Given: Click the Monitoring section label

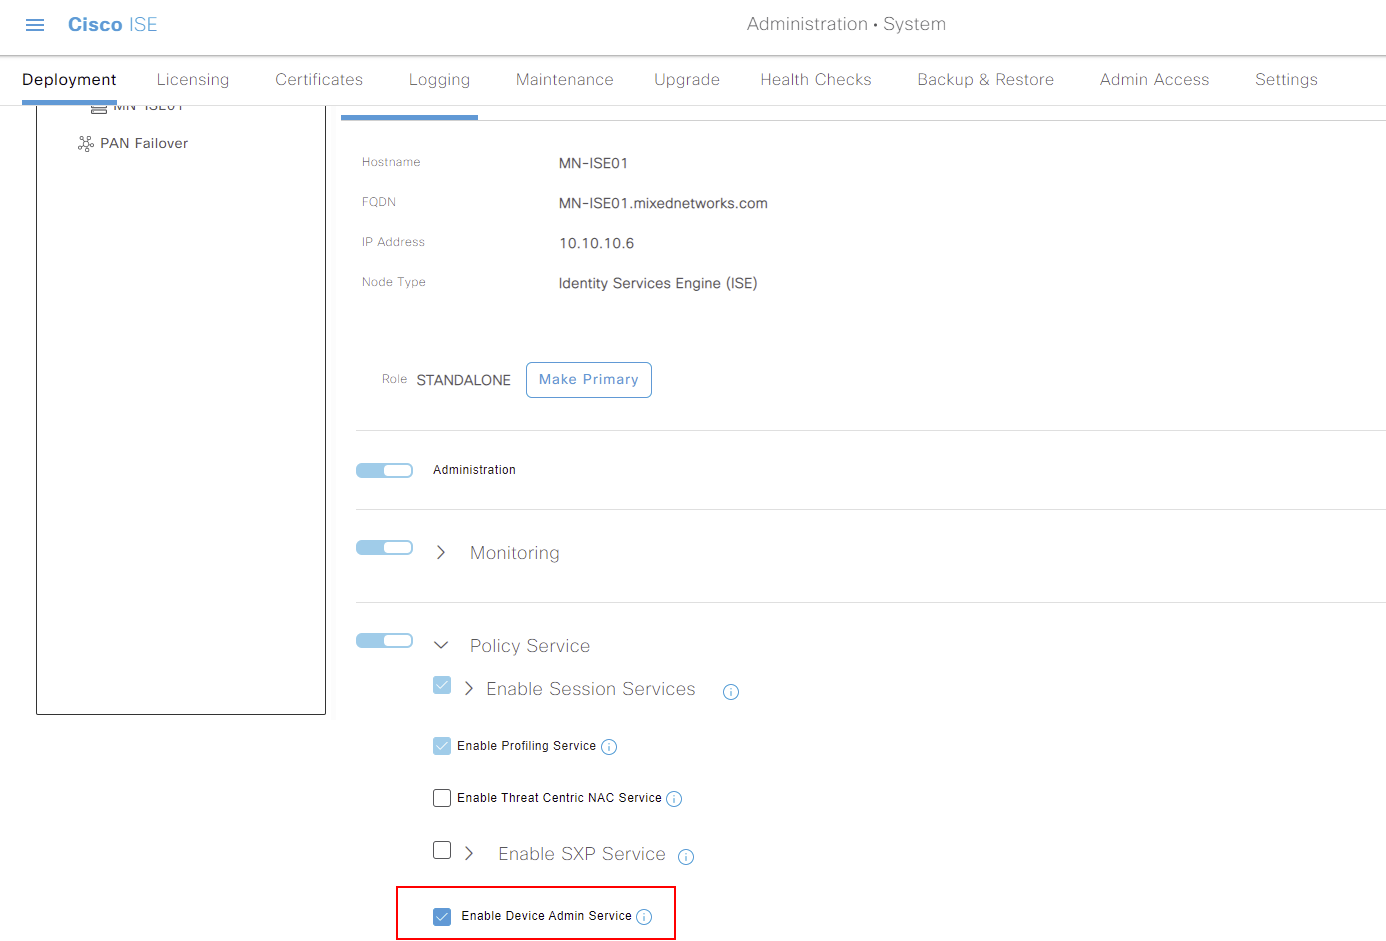Looking at the screenshot, I should (515, 553).
